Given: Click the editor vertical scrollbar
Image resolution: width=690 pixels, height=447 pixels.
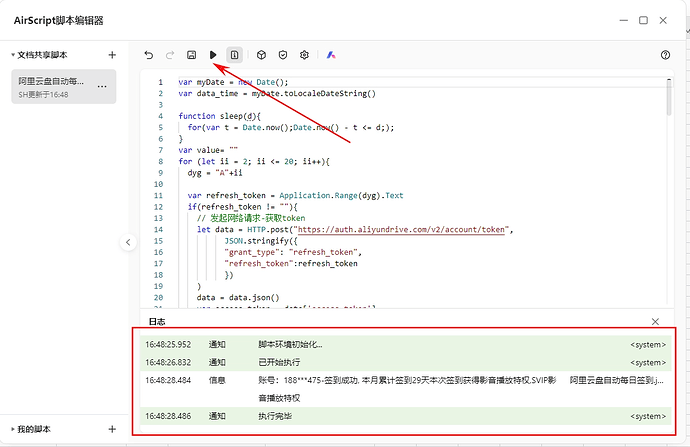Looking at the screenshot, I should 669,98.
